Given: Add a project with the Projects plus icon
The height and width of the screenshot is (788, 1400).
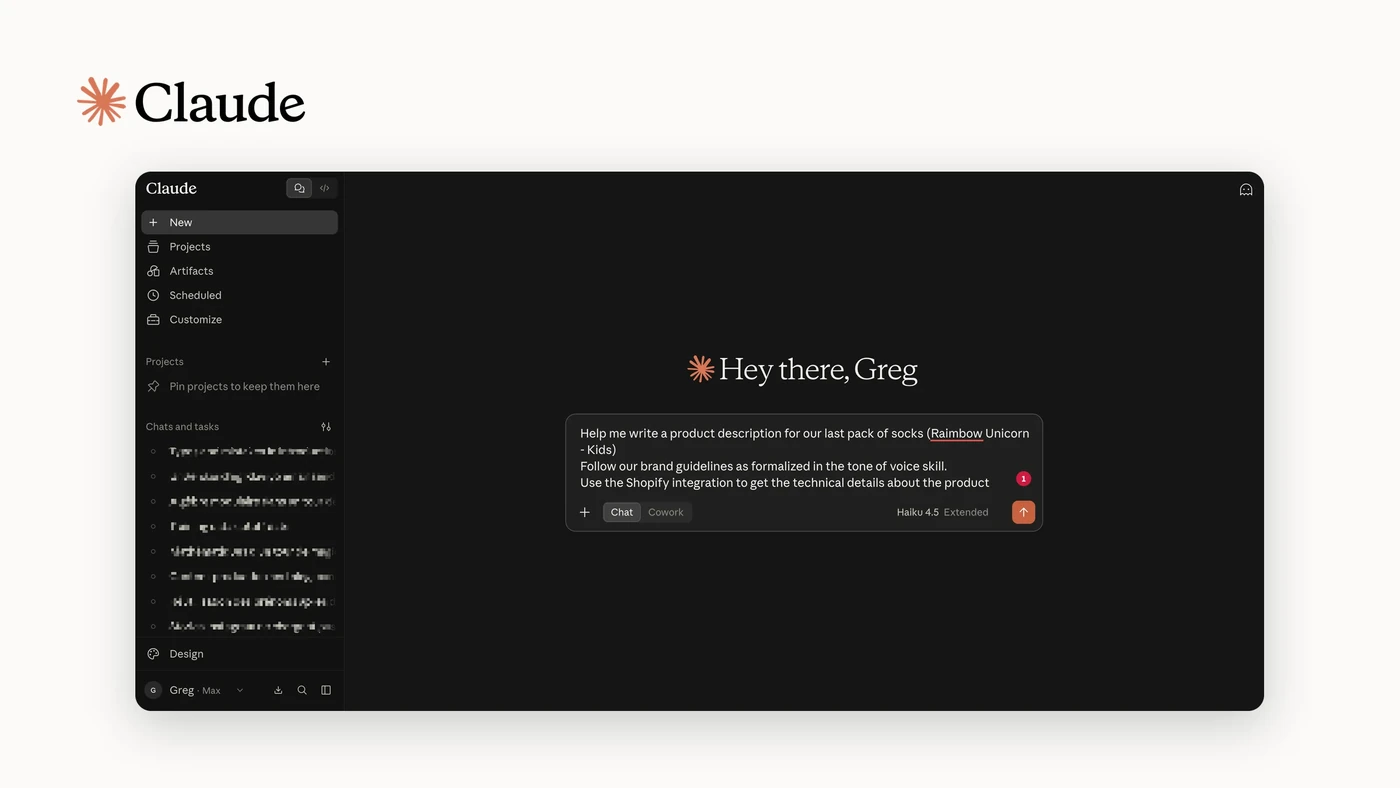Looking at the screenshot, I should tap(326, 362).
